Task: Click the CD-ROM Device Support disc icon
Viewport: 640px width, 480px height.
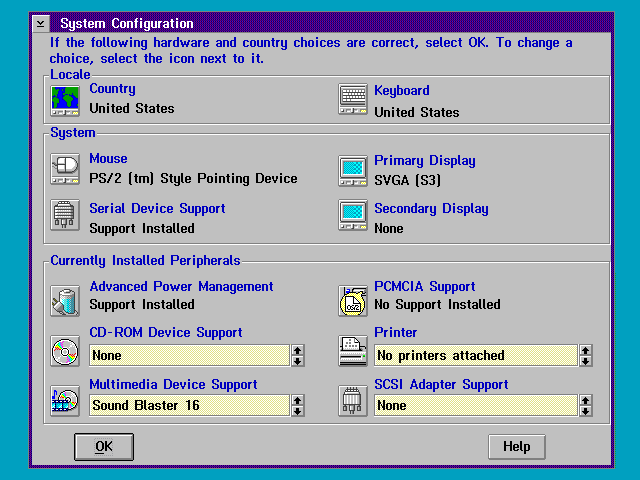Action: 65,351
